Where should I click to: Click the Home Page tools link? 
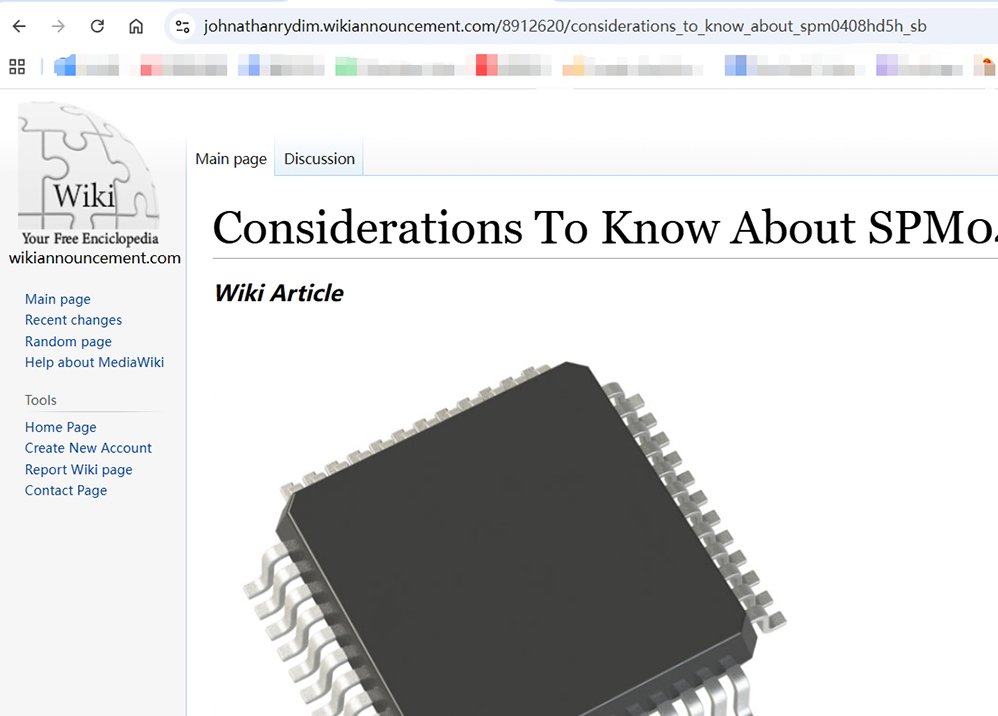(x=61, y=427)
